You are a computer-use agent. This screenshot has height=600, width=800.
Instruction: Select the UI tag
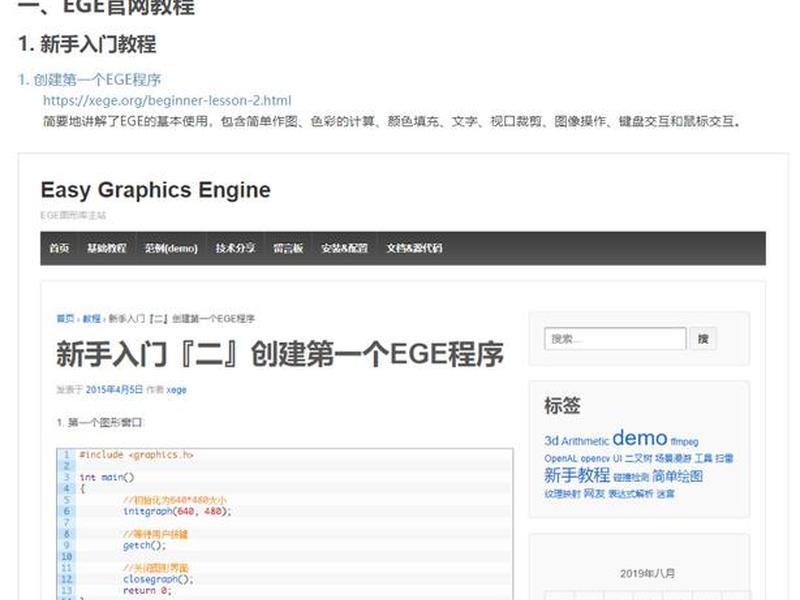coord(617,458)
